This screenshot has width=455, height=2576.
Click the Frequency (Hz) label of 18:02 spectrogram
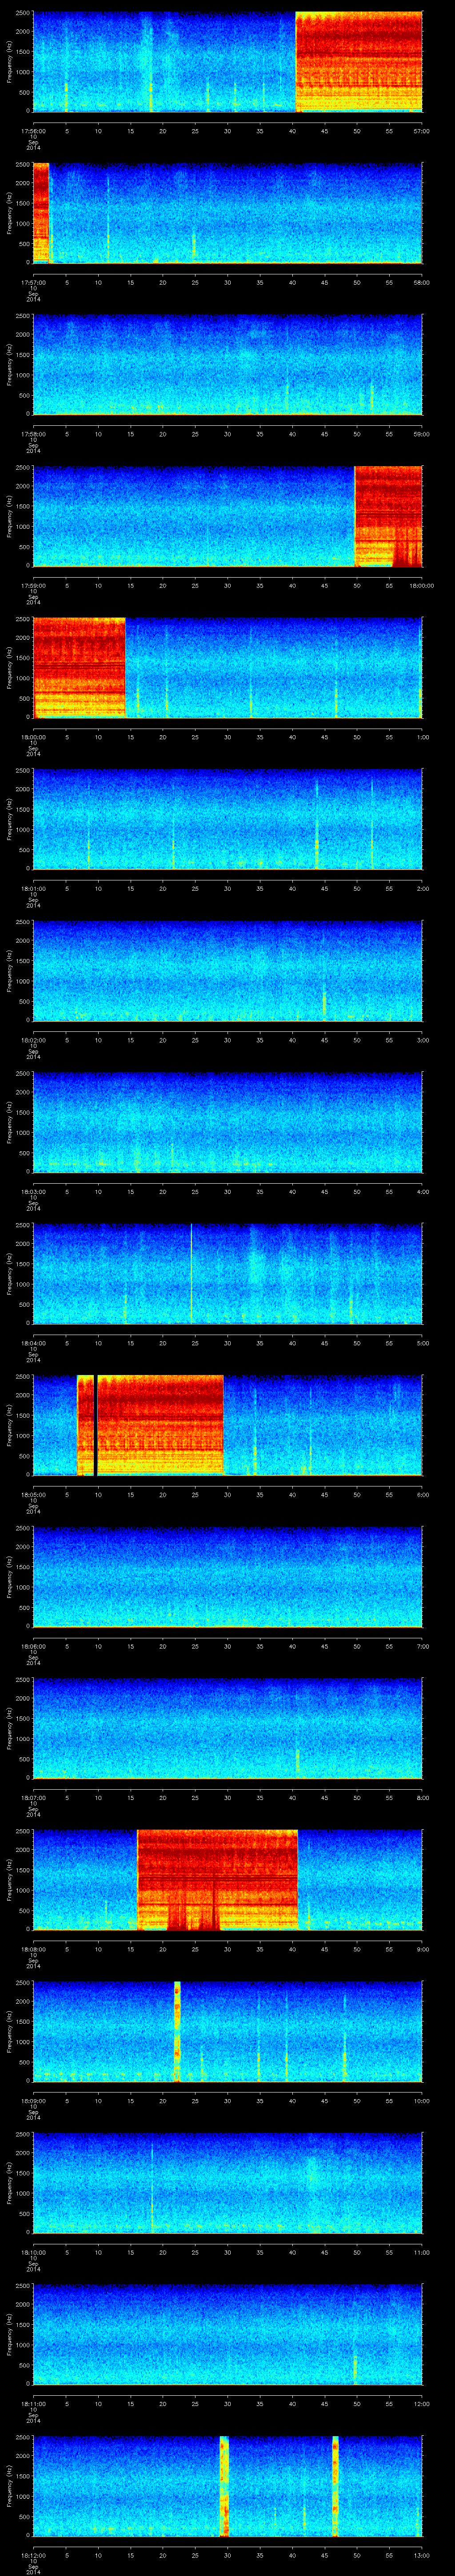(10, 970)
